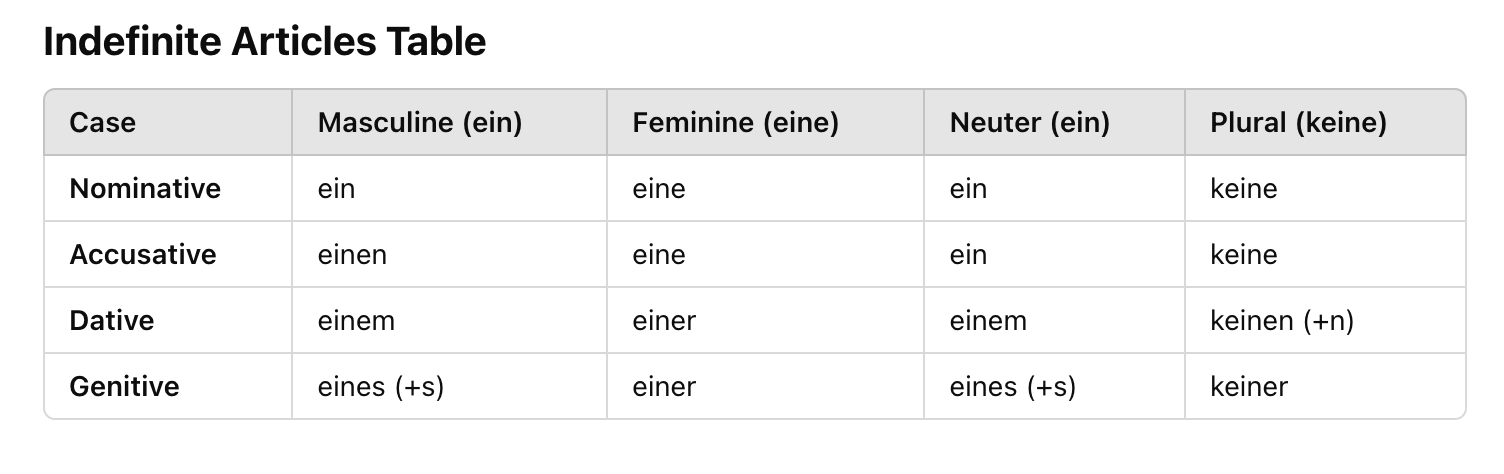Click the masculine accusative cell 'einen'
1504x474 pixels.
pyautogui.click(x=352, y=254)
